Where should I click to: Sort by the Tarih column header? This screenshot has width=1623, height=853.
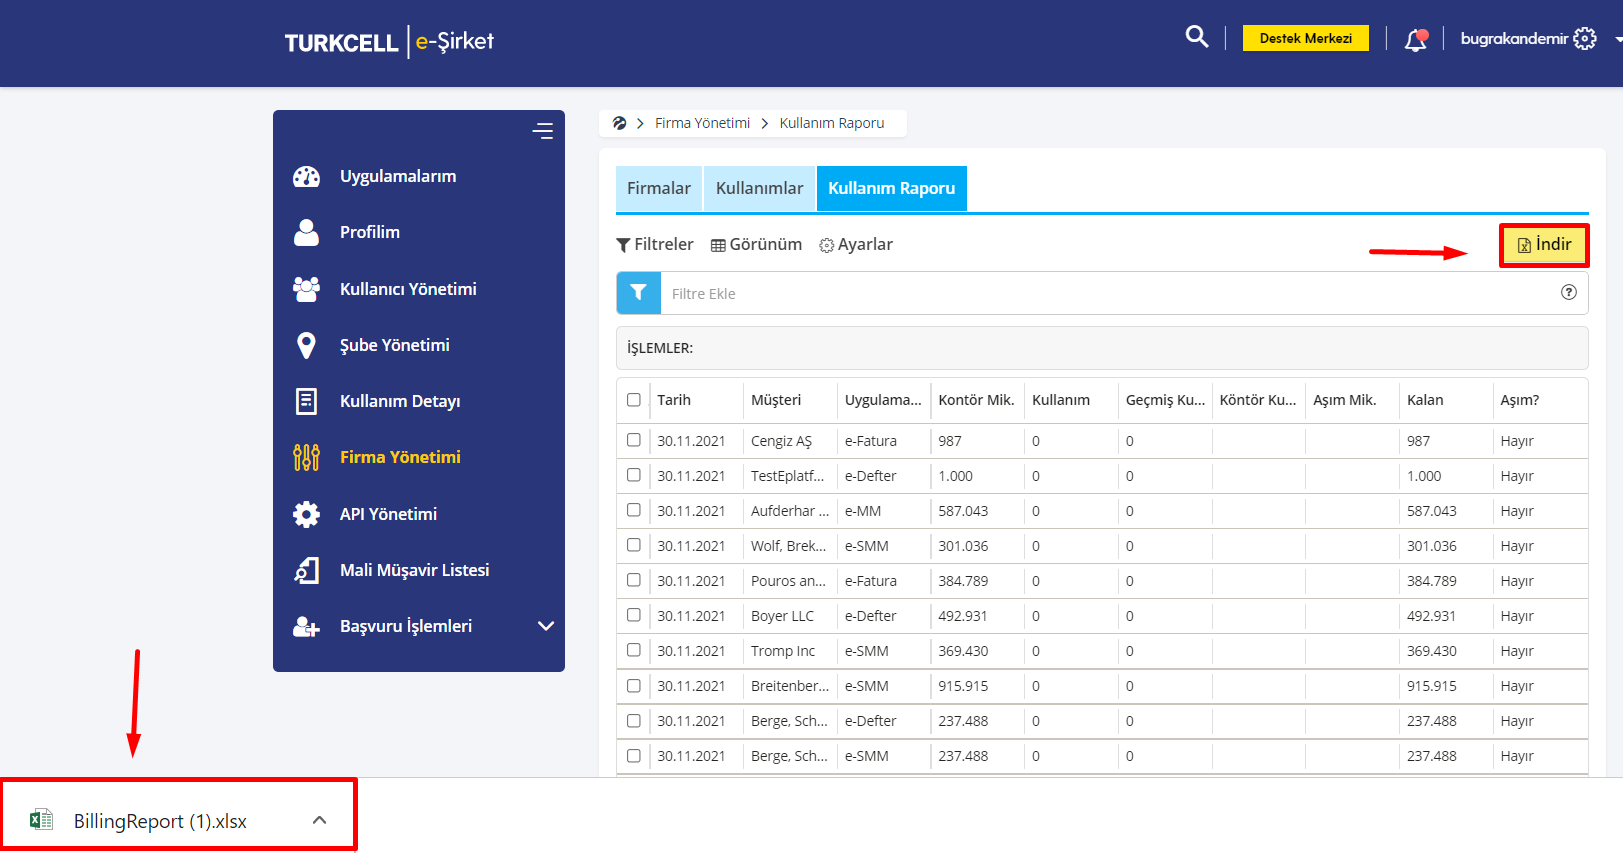pos(674,400)
